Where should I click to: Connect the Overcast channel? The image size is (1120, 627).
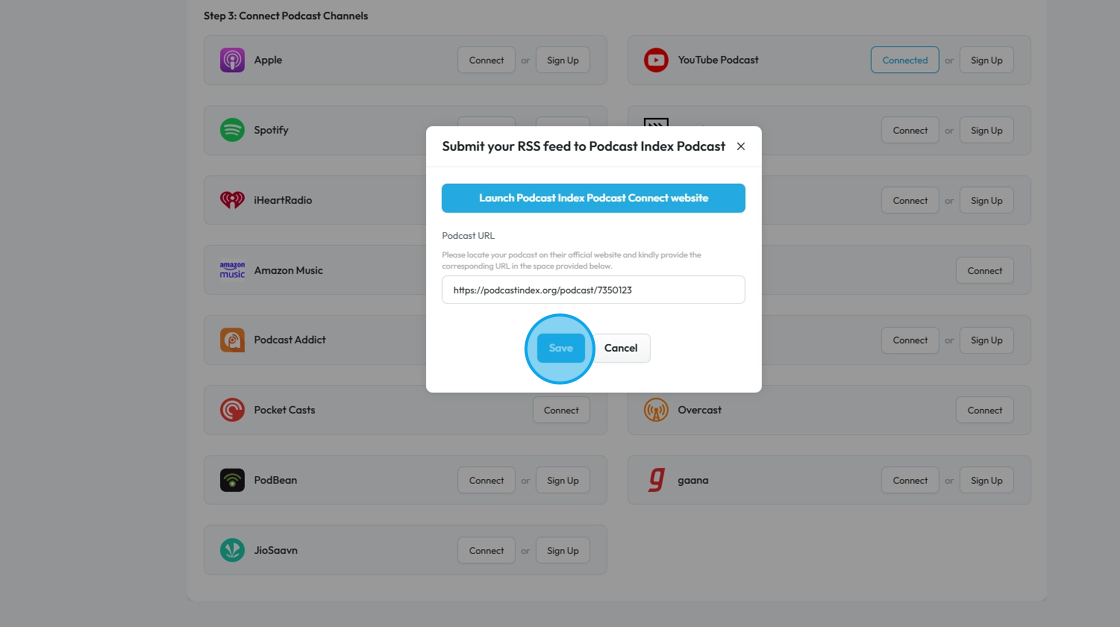point(984,410)
